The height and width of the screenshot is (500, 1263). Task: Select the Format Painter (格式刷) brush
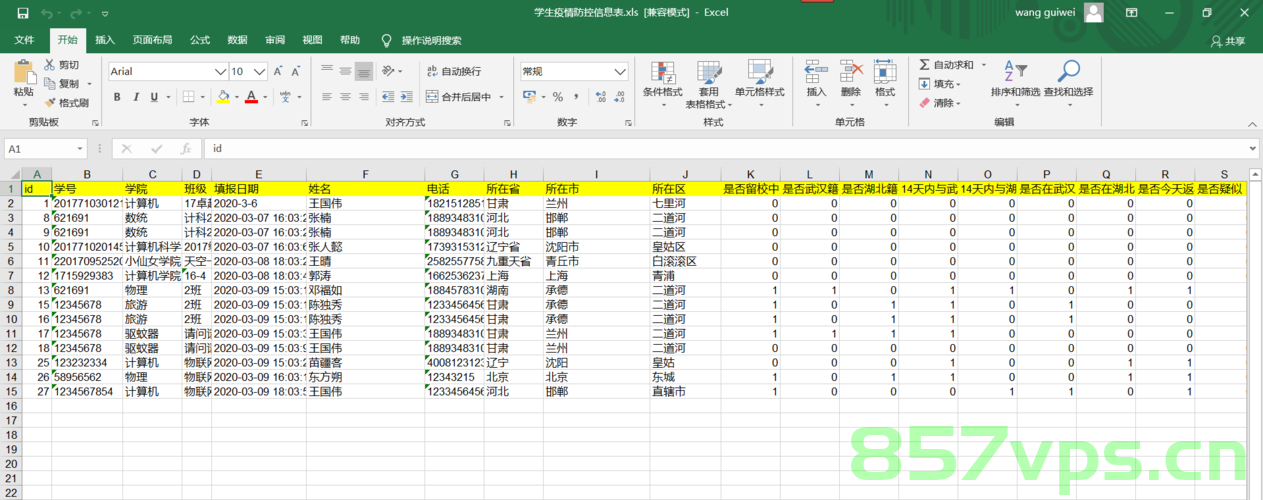coord(49,103)
